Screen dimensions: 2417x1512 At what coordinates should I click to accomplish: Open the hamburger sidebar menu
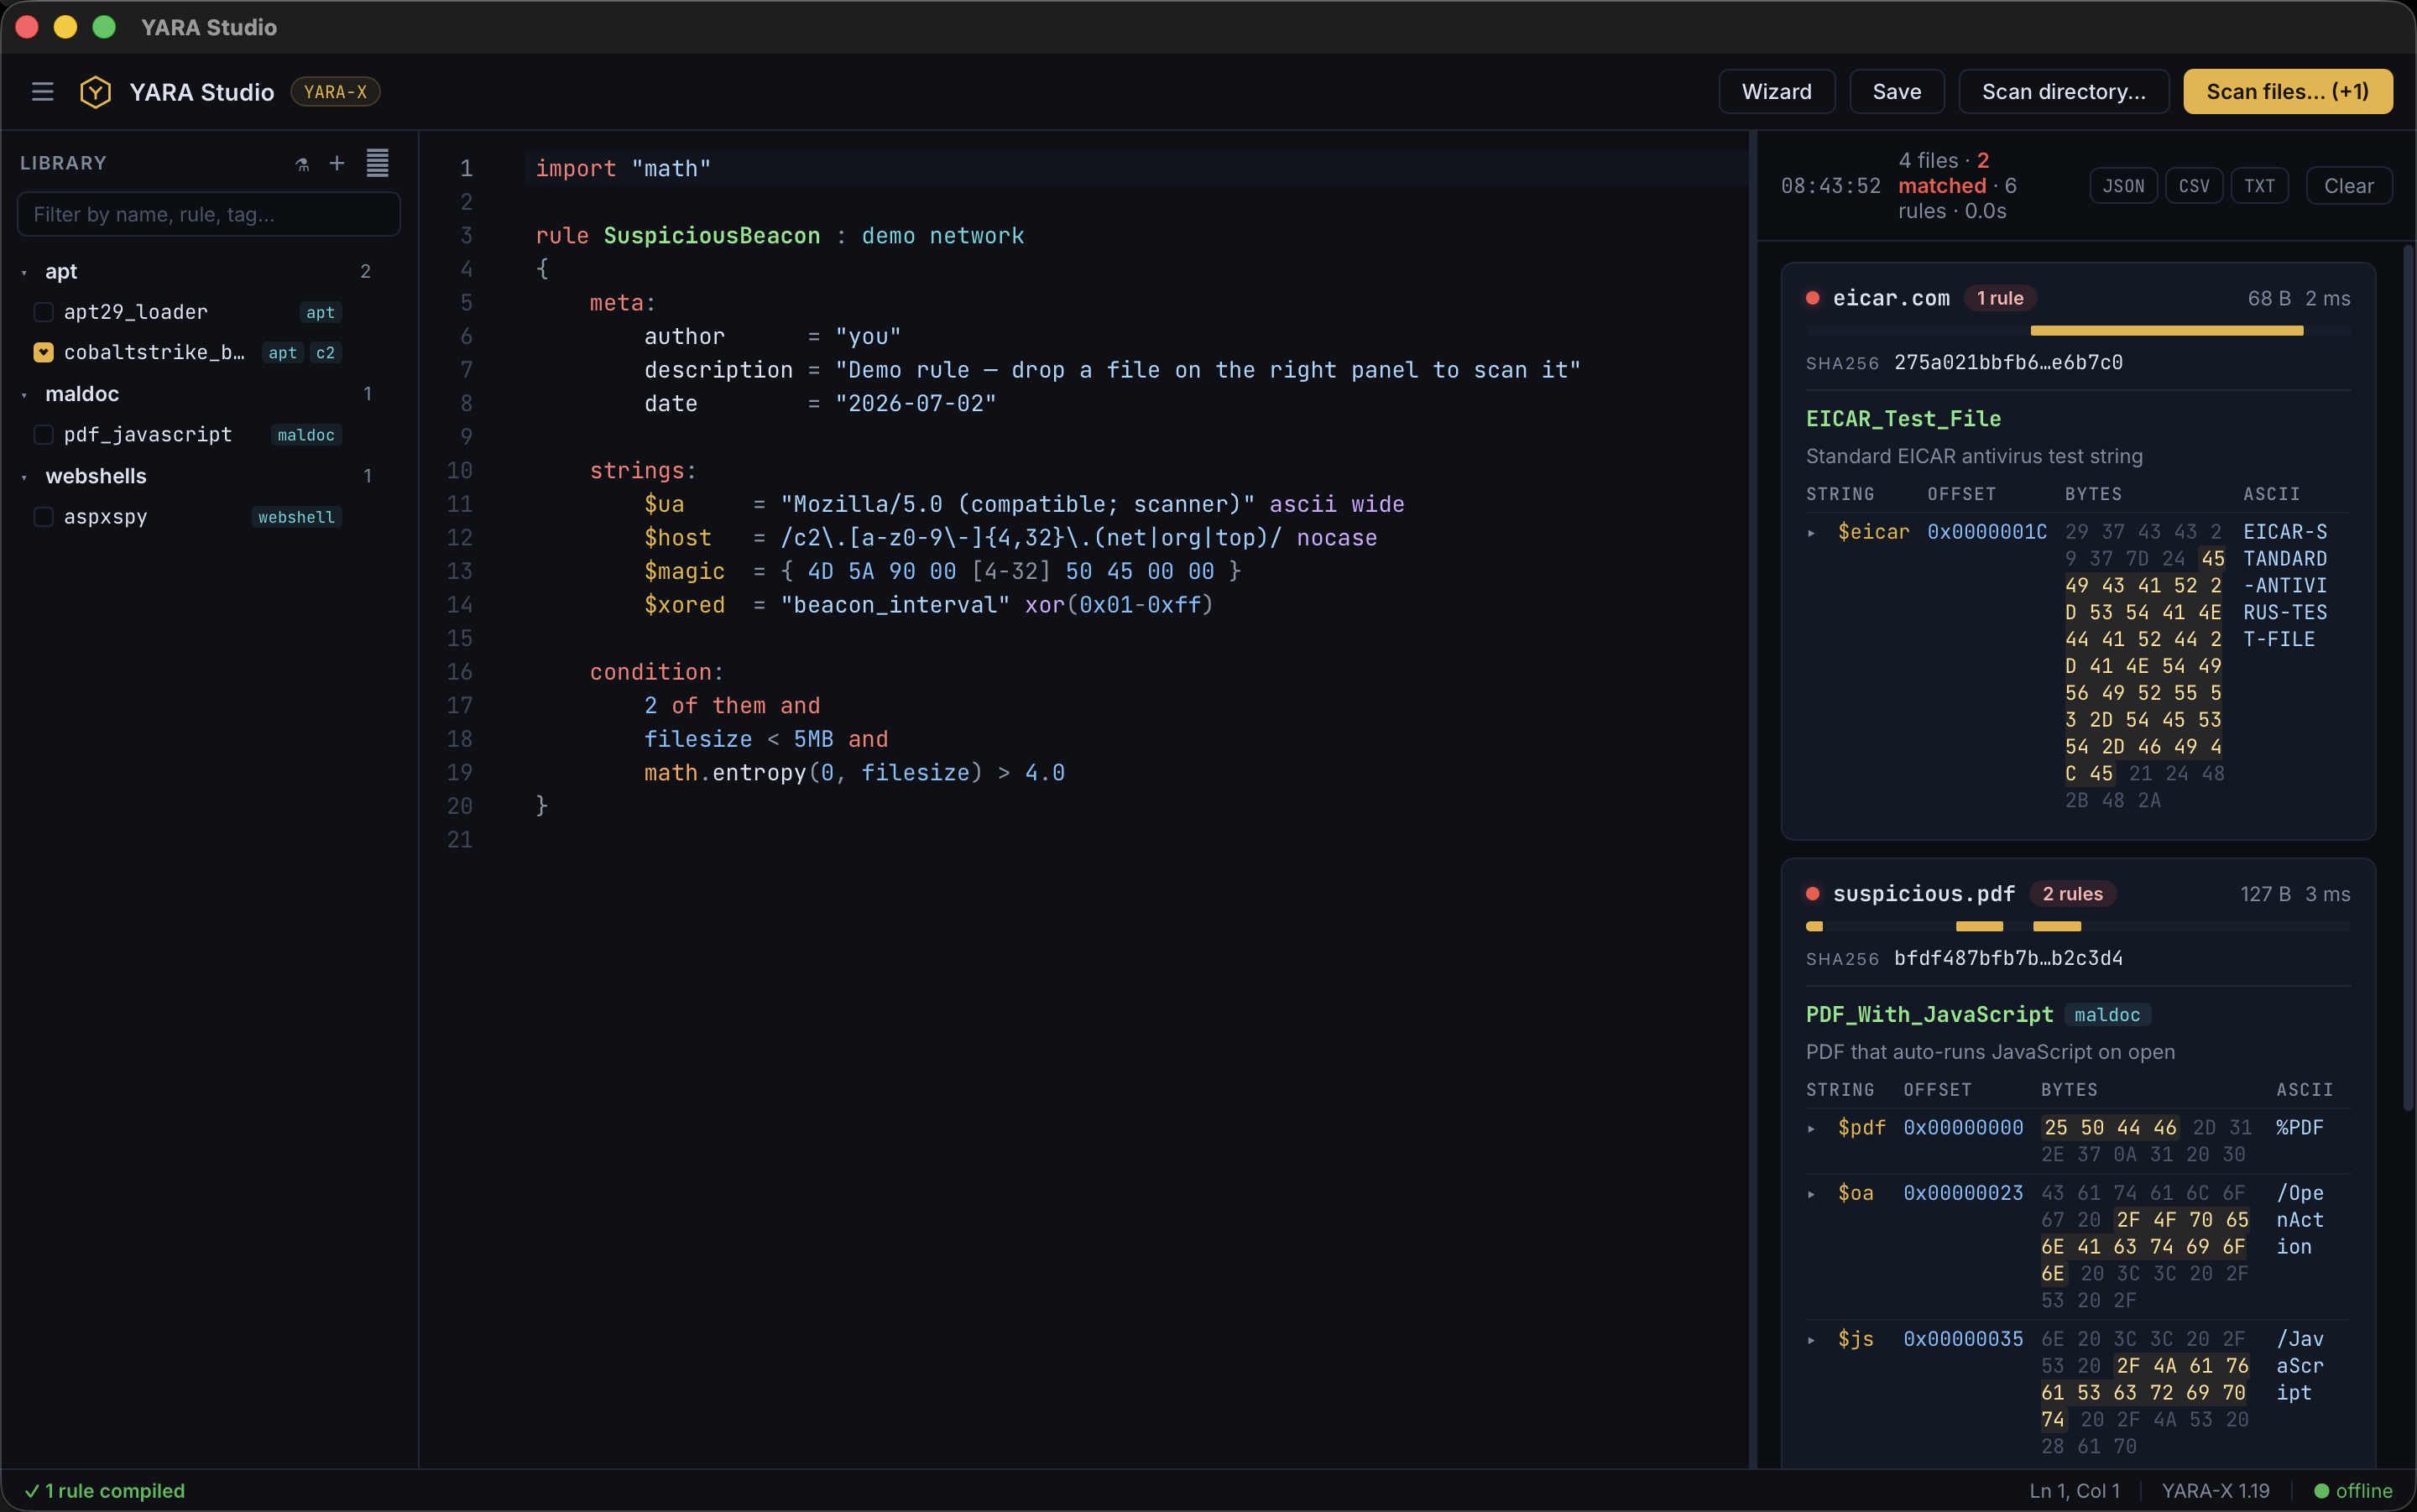click(42, 92)
